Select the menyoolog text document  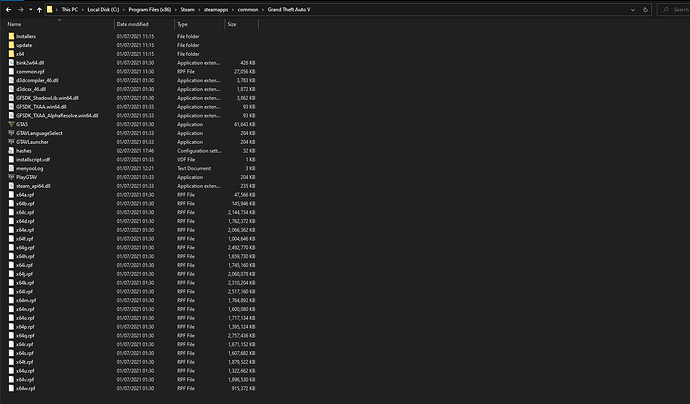[32, 168]
